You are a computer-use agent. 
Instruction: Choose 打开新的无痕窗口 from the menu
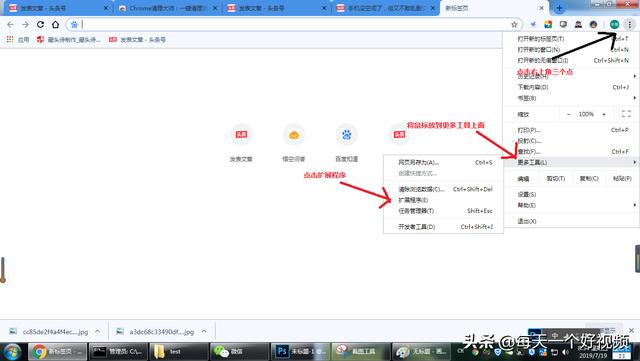coord(572,60)
